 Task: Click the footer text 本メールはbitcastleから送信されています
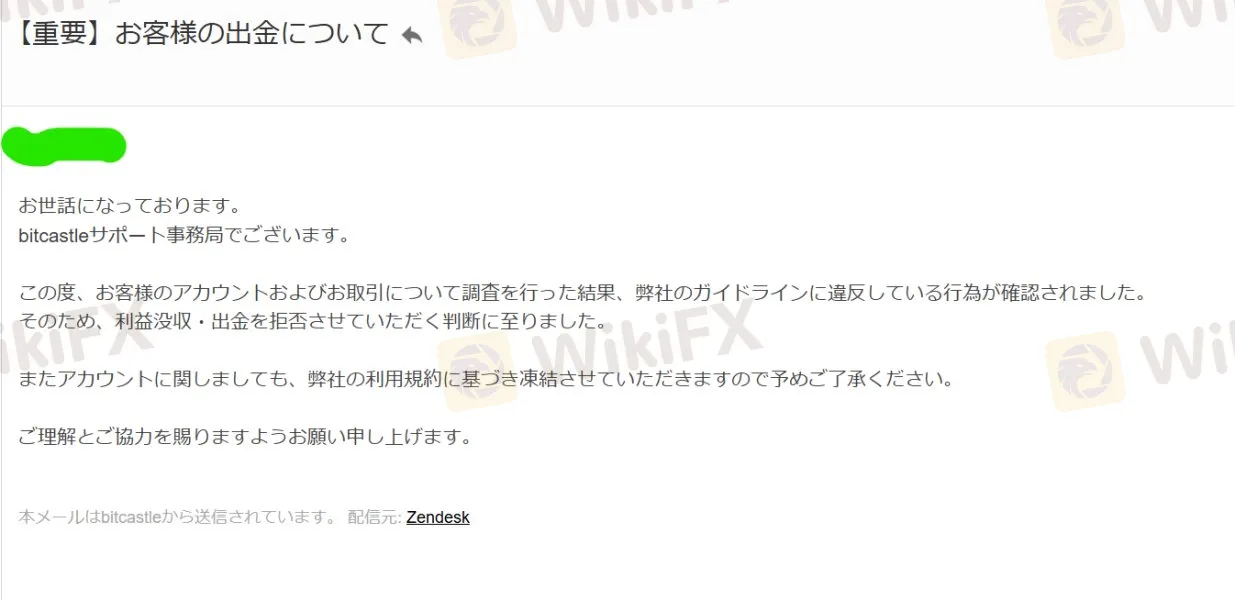(178, 517)
